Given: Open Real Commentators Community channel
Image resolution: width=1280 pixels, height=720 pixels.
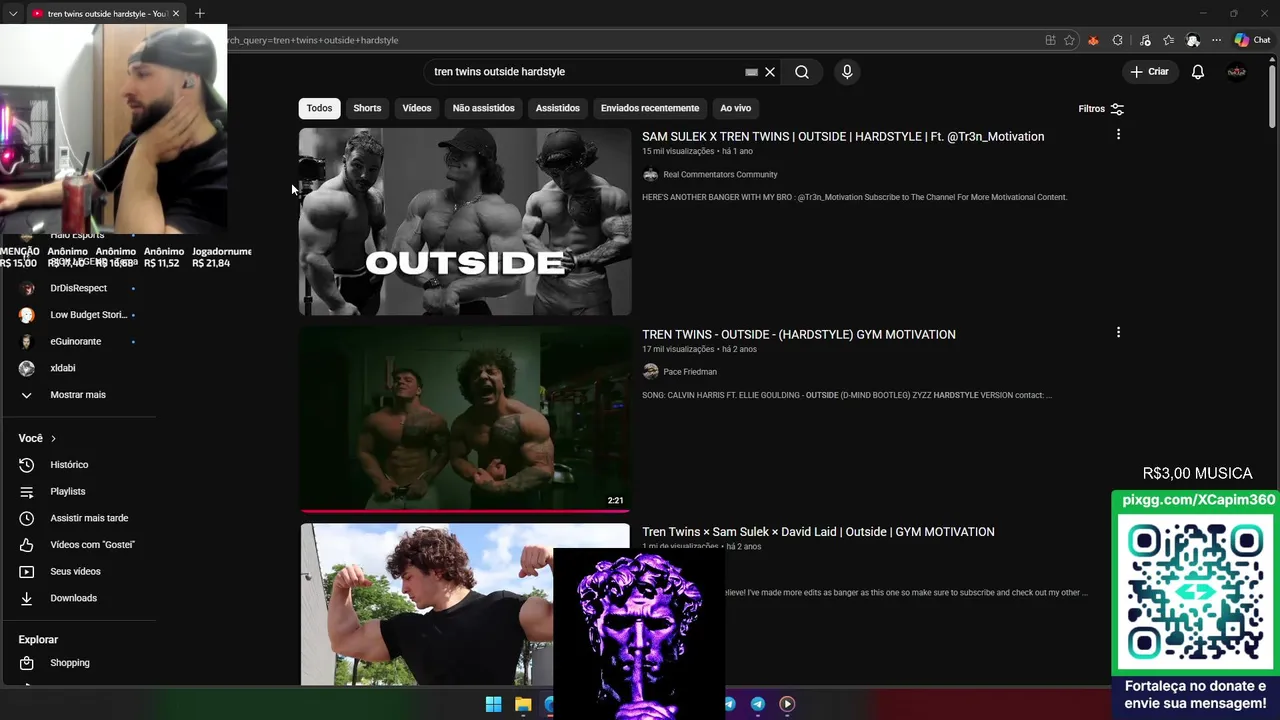Looking at the screenshot, I should pos(720,174).
